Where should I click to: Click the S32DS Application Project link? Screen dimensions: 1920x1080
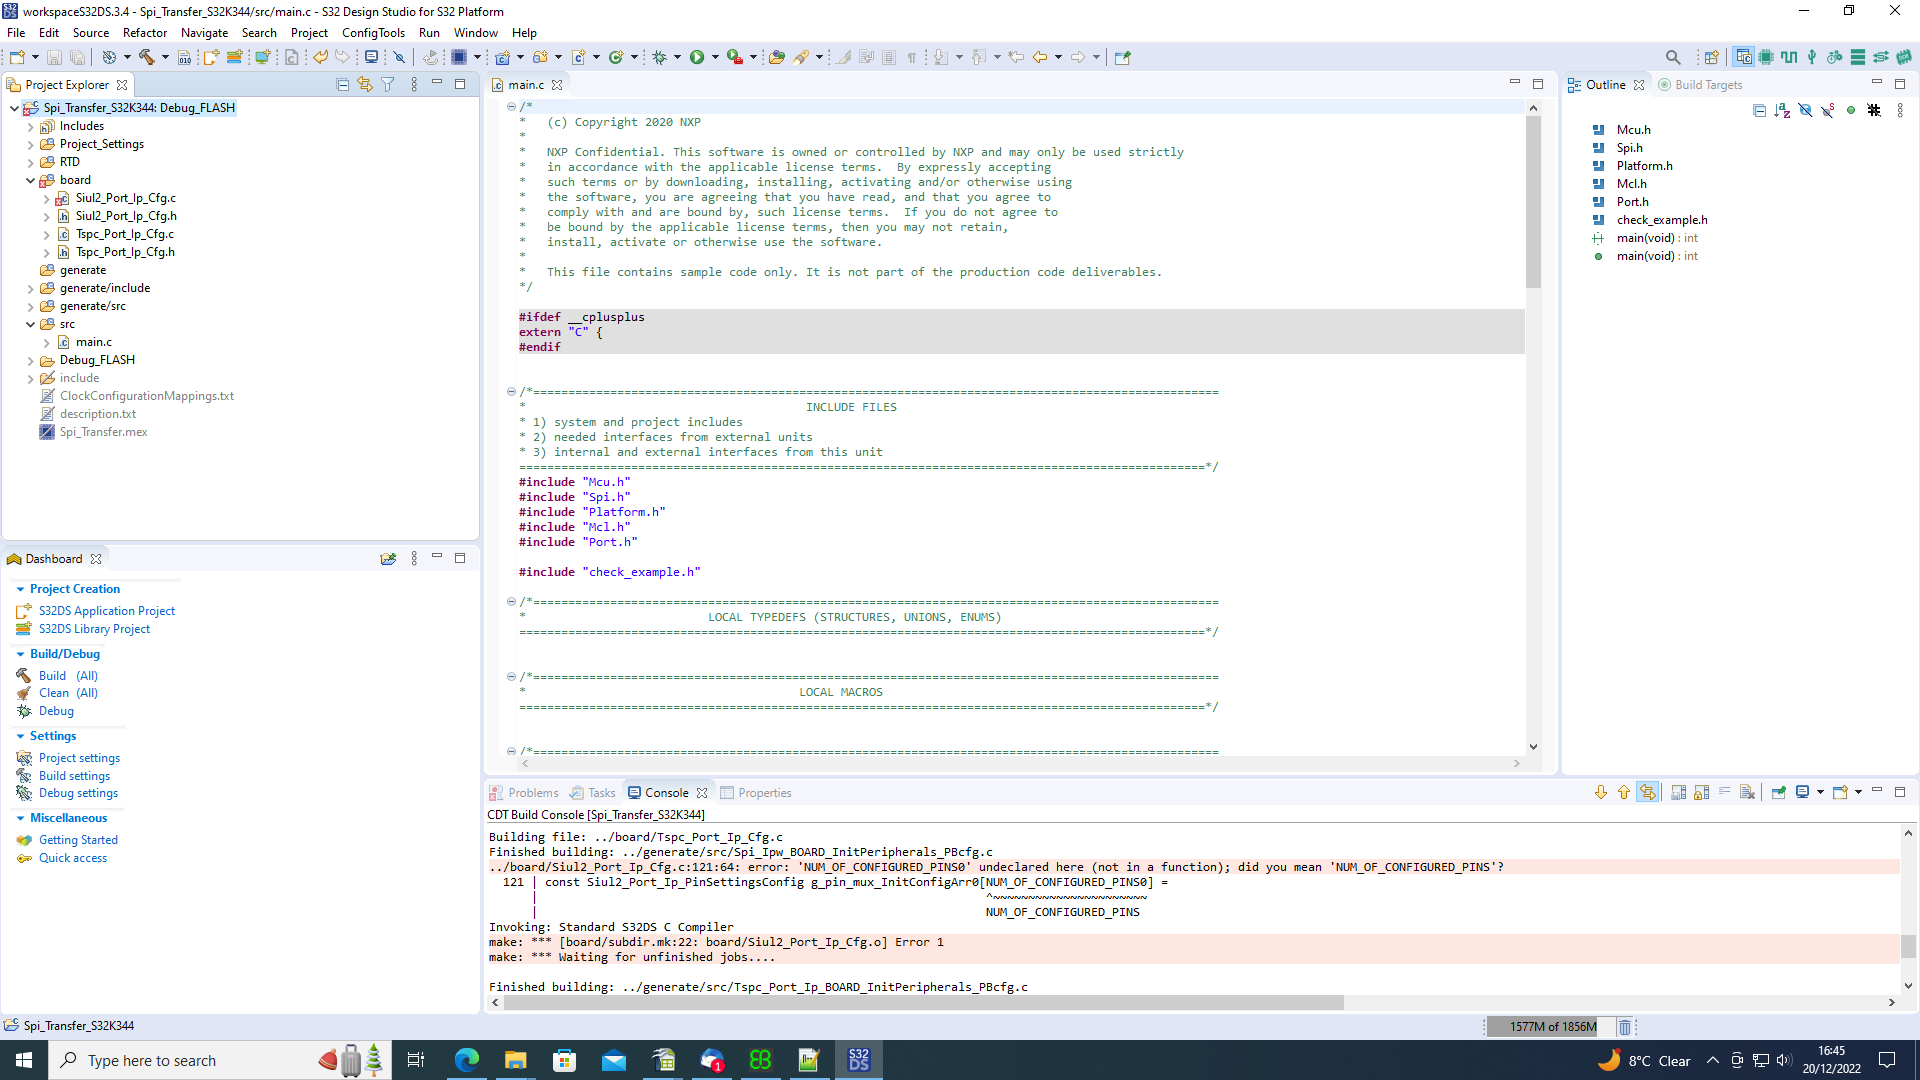coord(107,611)
